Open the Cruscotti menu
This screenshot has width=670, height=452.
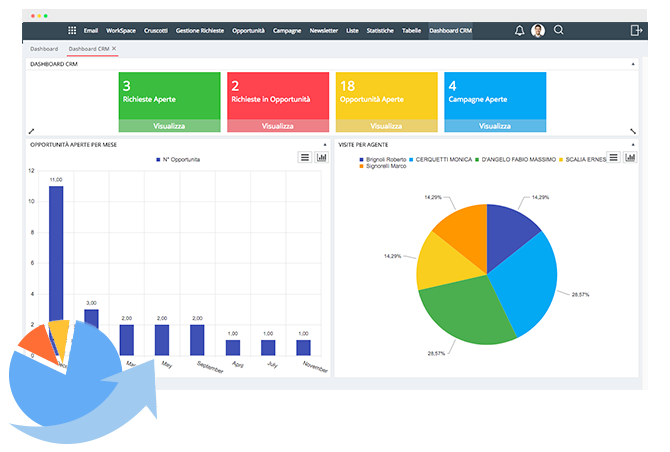point(156,30)
